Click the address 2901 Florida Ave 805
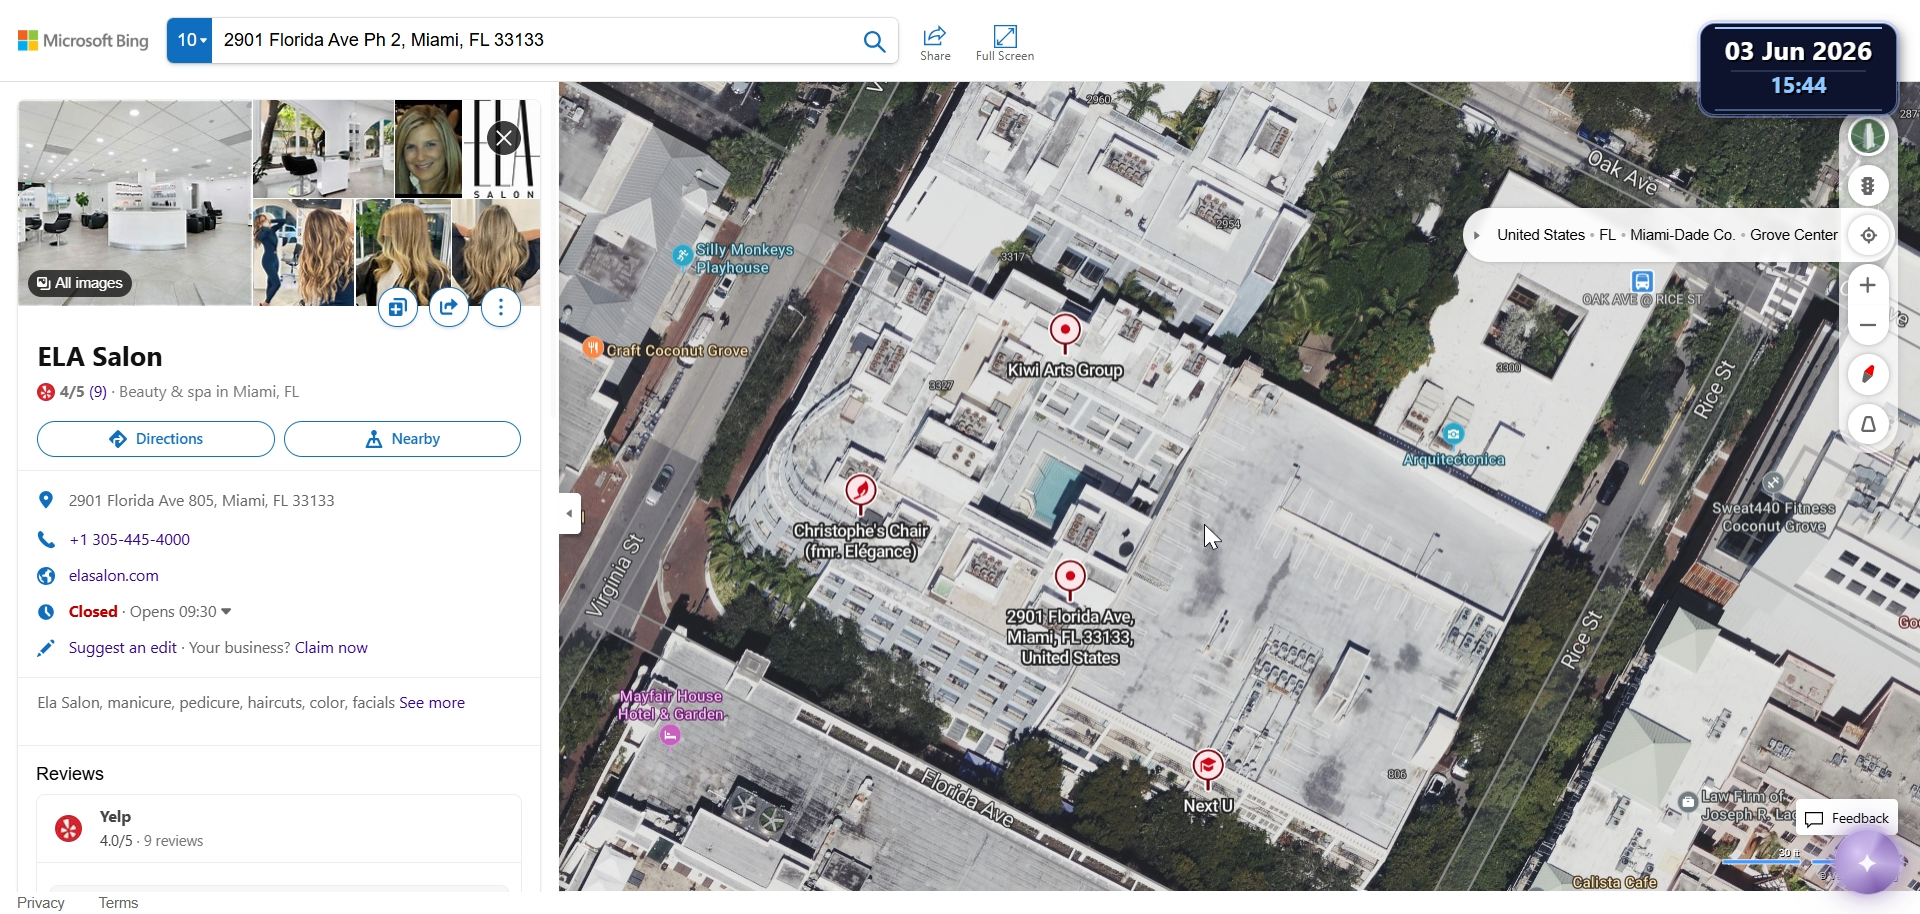Viewport: 1920px width, 914px height. 201,500
